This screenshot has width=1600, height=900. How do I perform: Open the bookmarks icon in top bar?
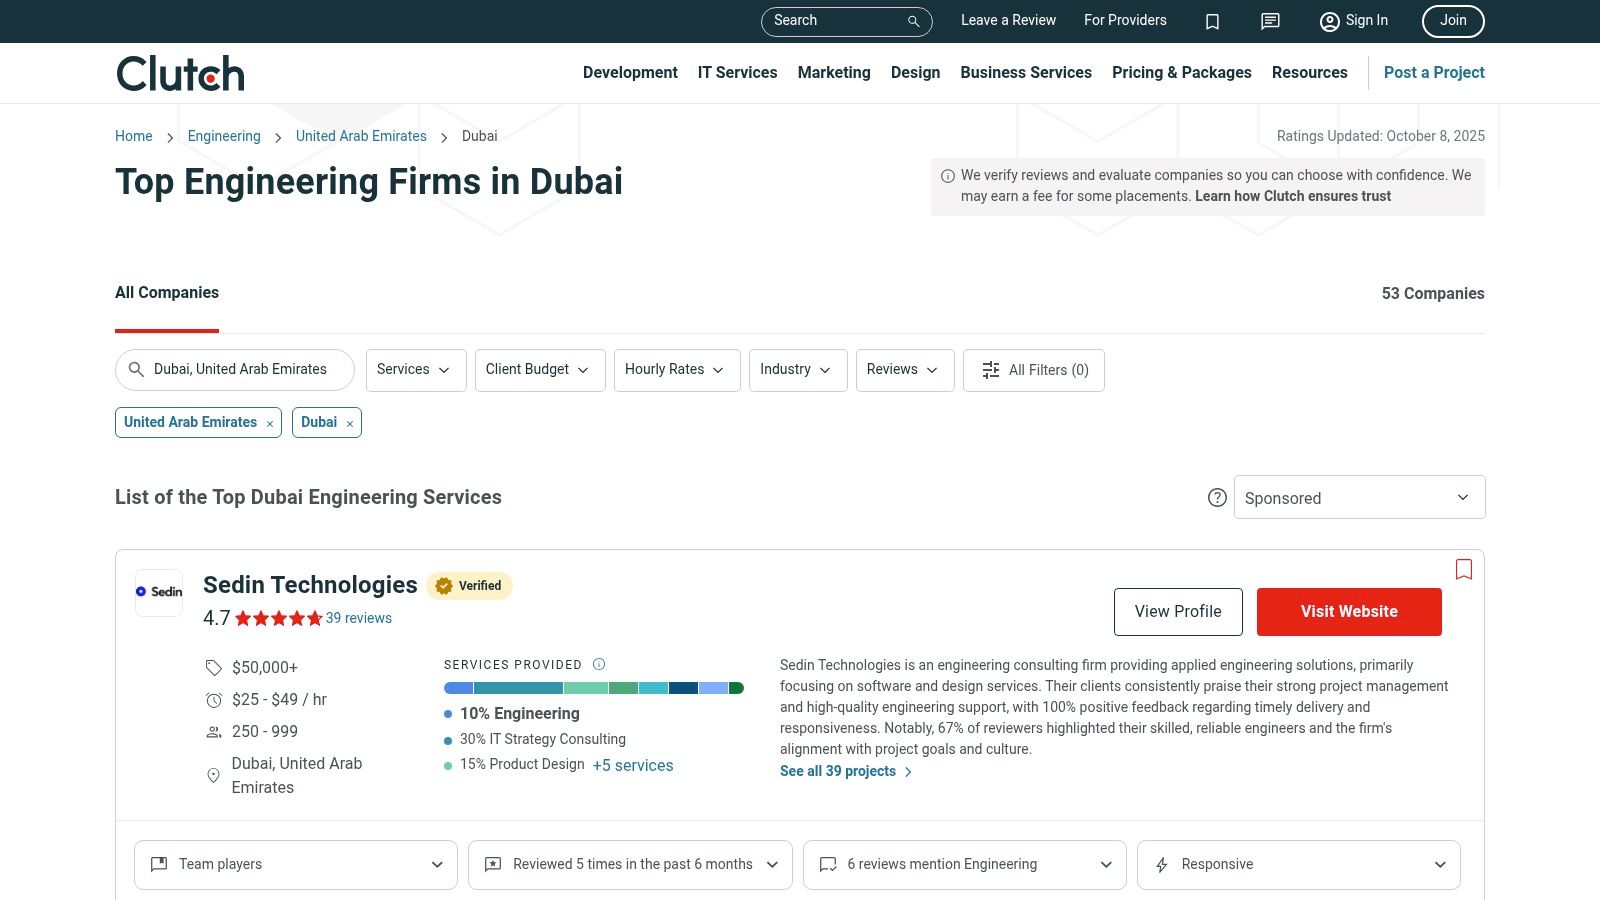[x=1212, y=21]
